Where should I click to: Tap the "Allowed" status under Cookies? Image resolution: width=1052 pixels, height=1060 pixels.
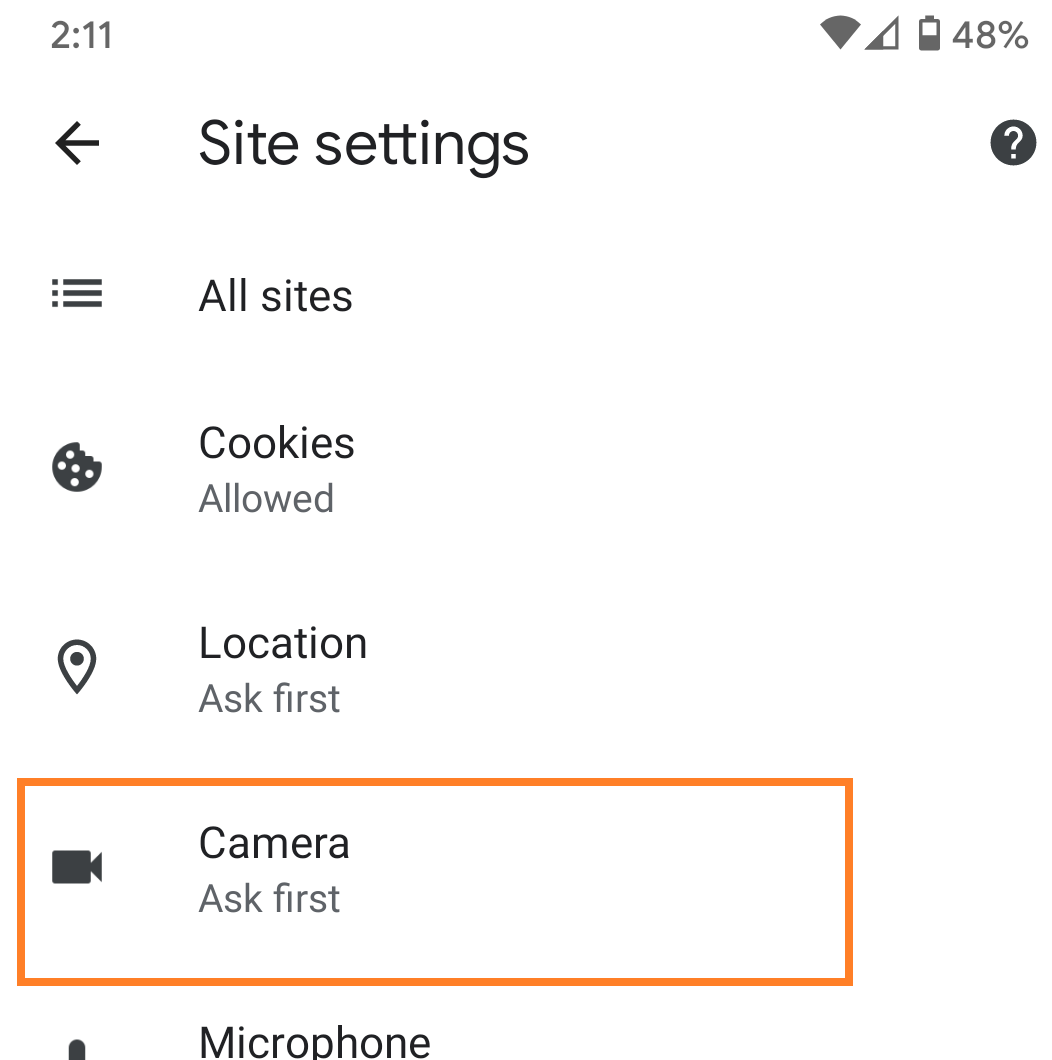266,498
